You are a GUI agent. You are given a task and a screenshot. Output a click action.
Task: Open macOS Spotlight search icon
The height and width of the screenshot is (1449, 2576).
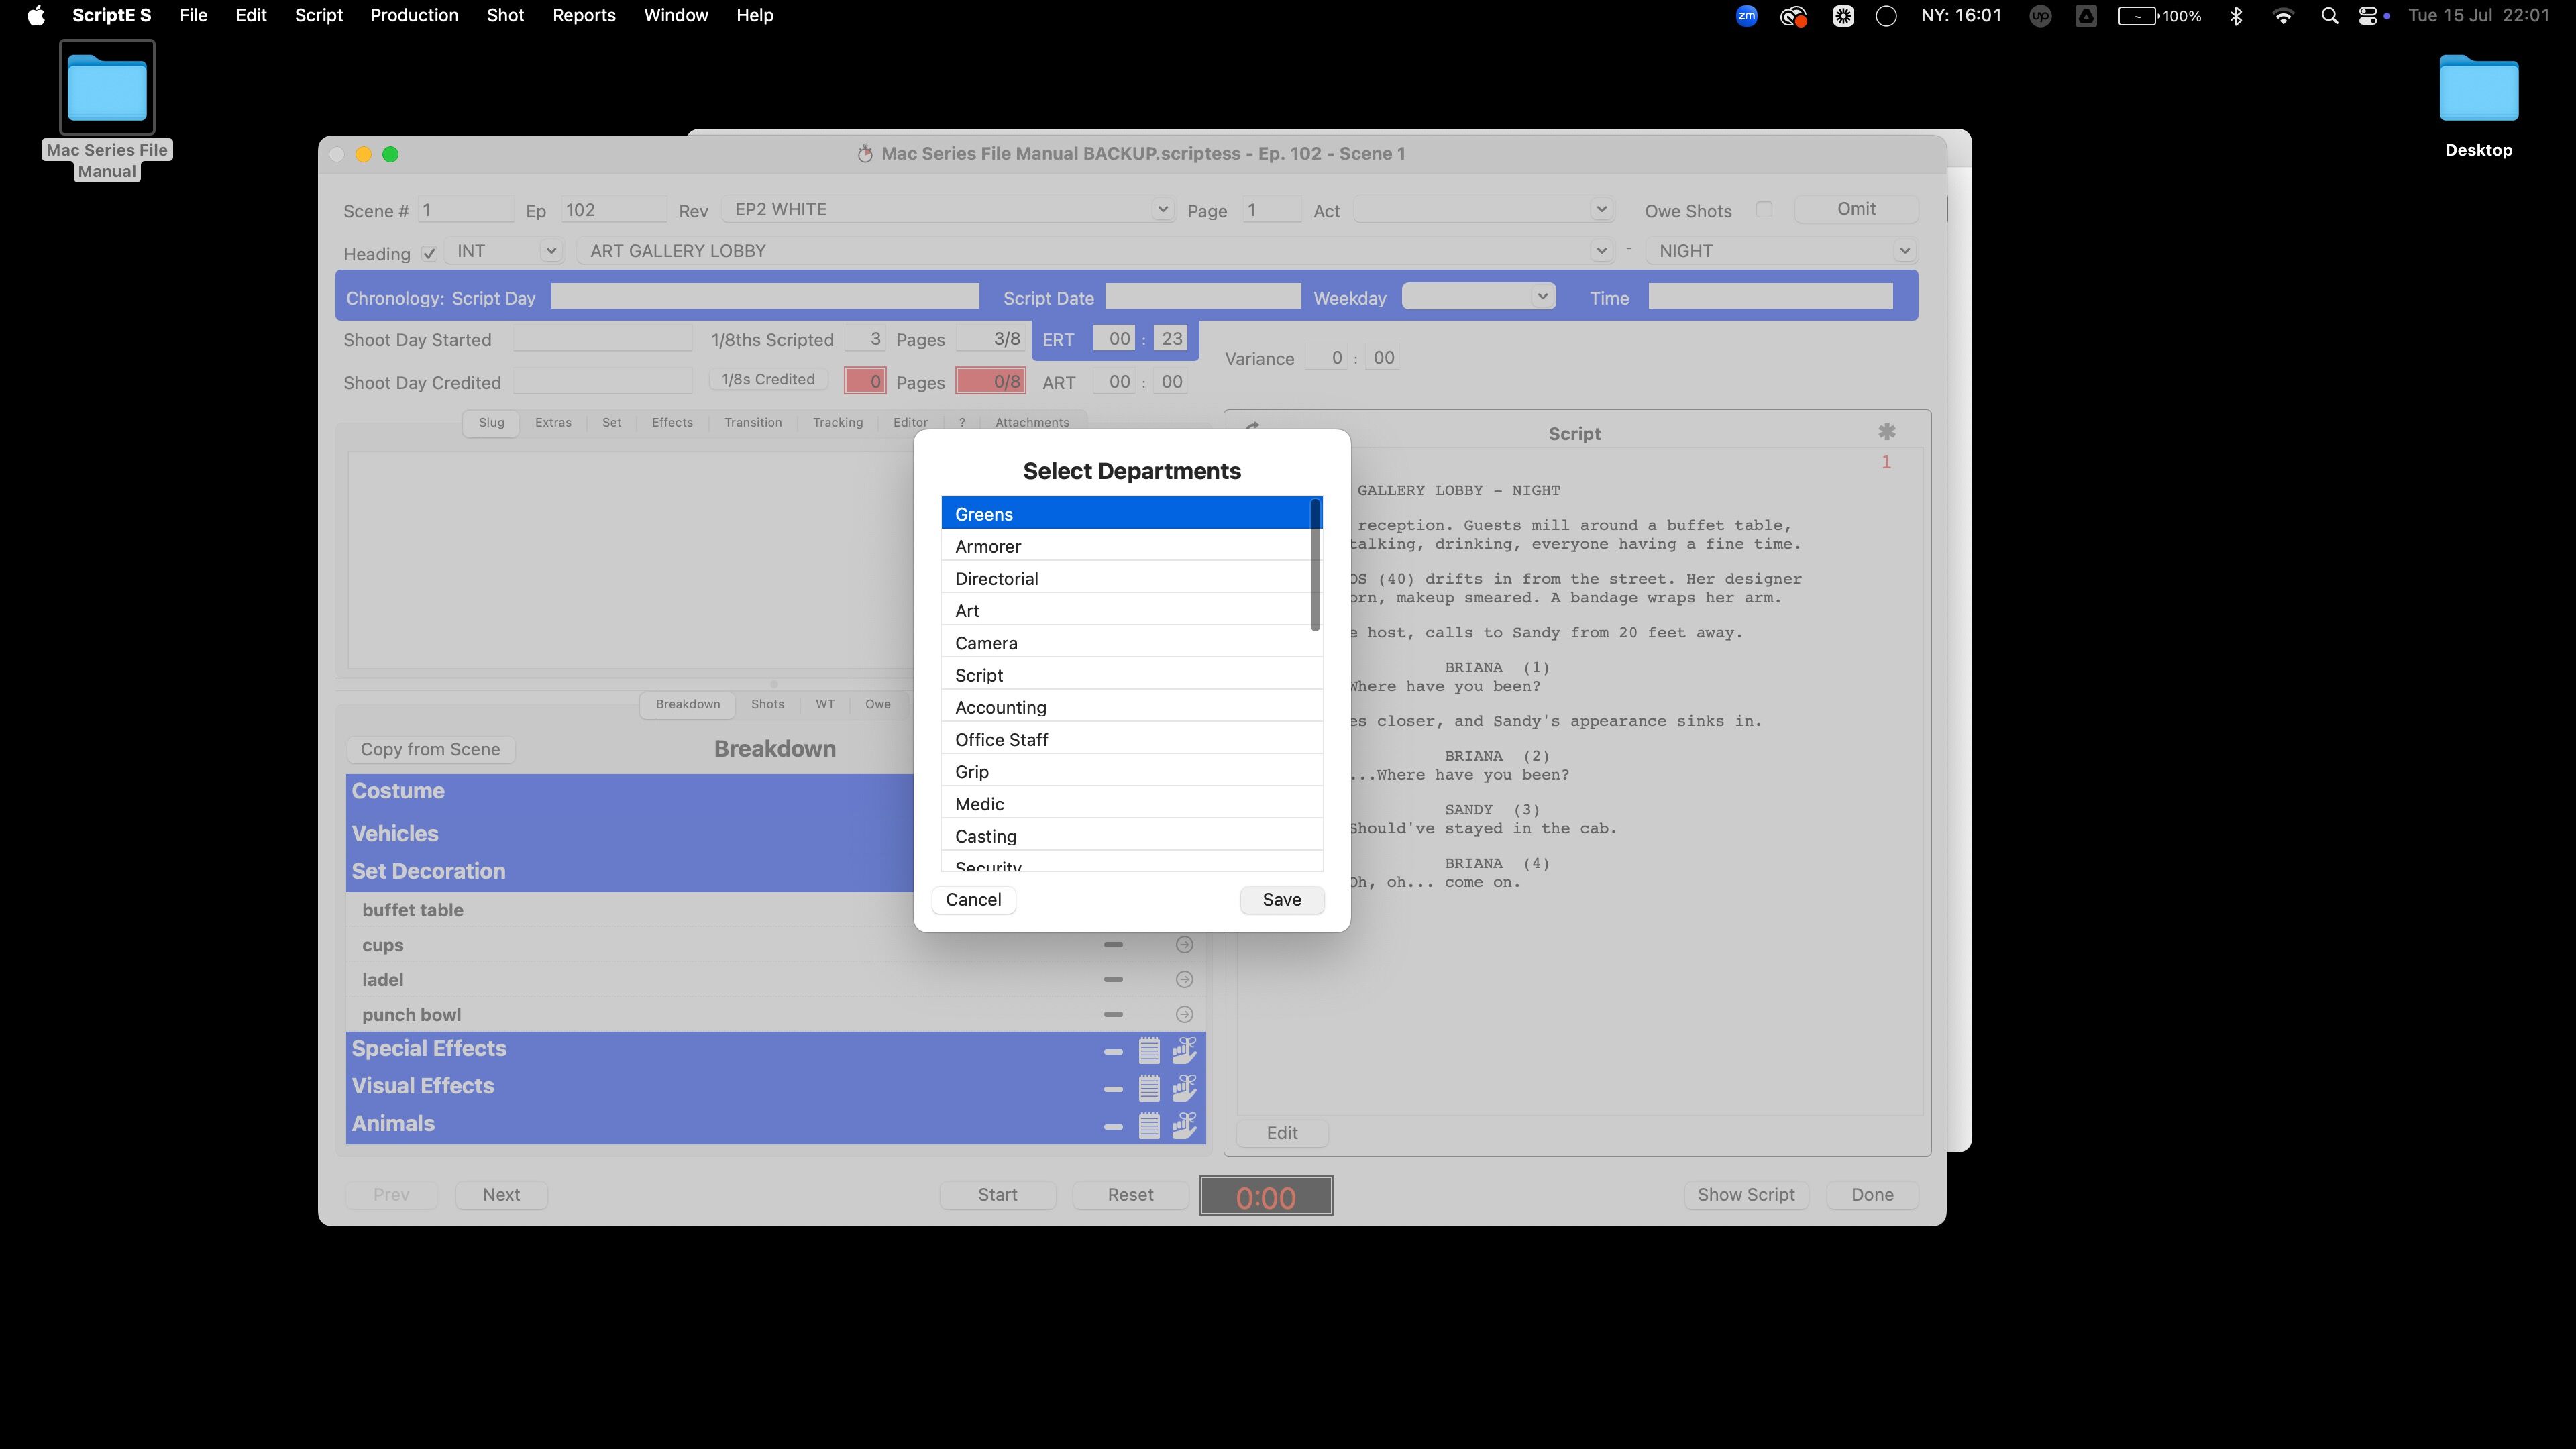(2329, 16)
